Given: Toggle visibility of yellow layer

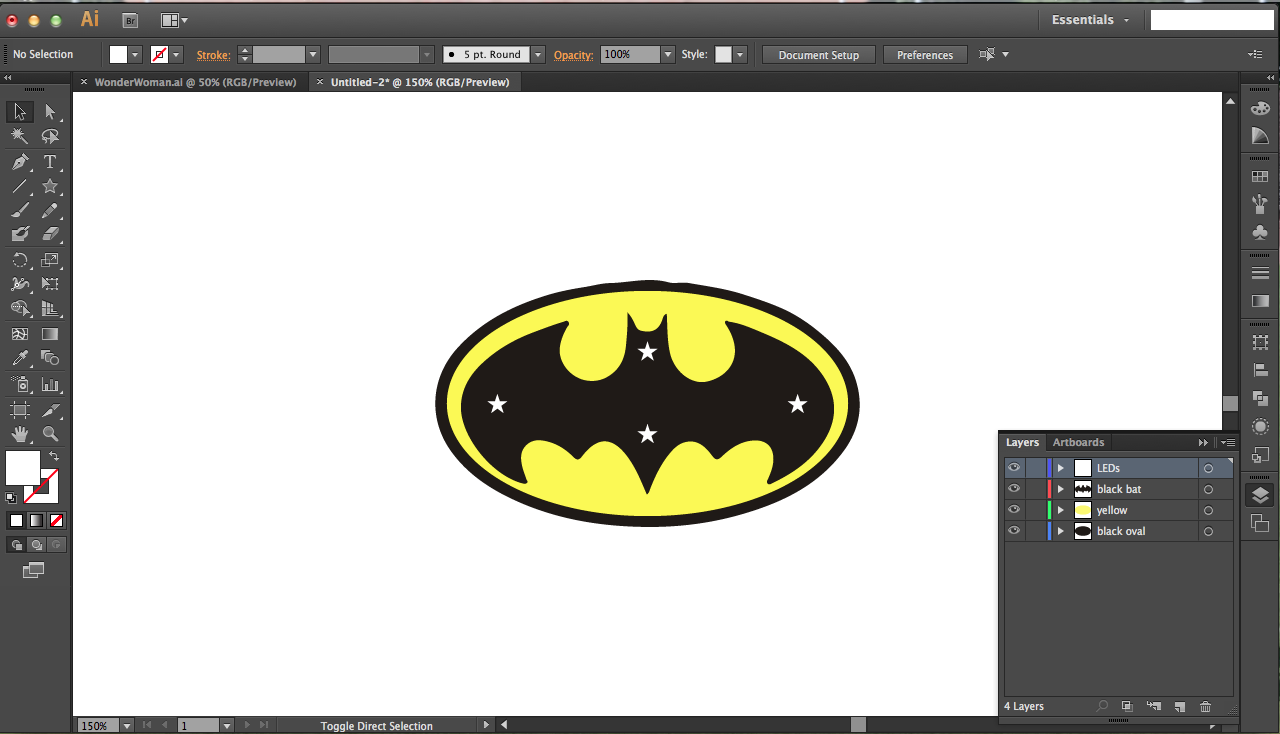Looking at the screenshot, I should click(x=1014, y=510).
